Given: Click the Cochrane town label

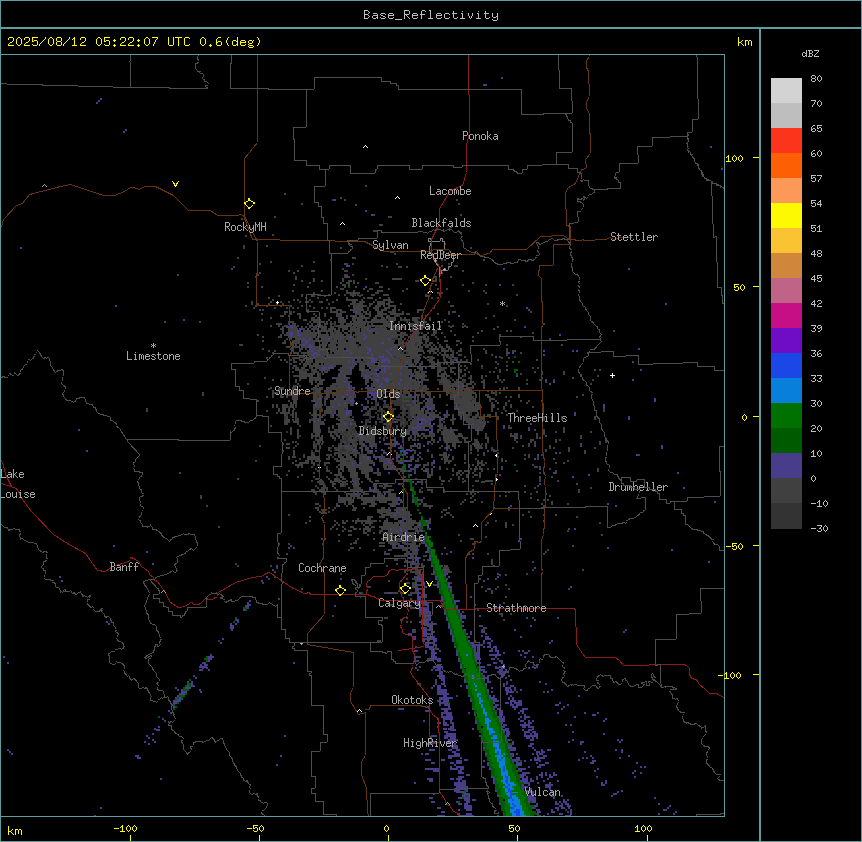Looking at the screenshot, I should (322, 568).
